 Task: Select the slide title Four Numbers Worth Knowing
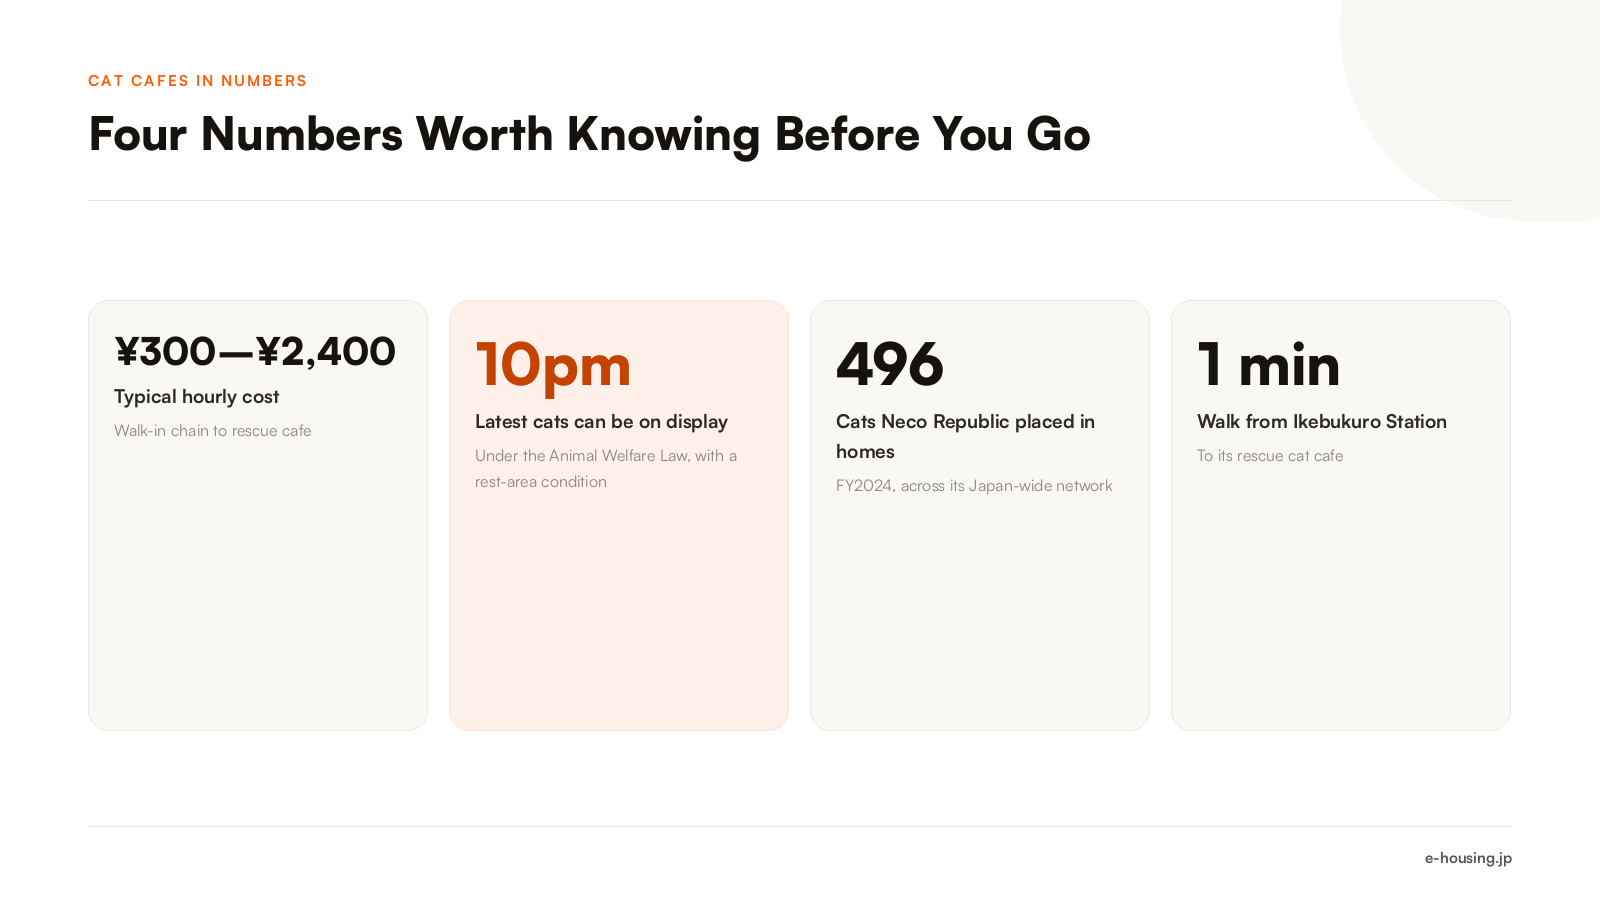(x=589, y=134)
